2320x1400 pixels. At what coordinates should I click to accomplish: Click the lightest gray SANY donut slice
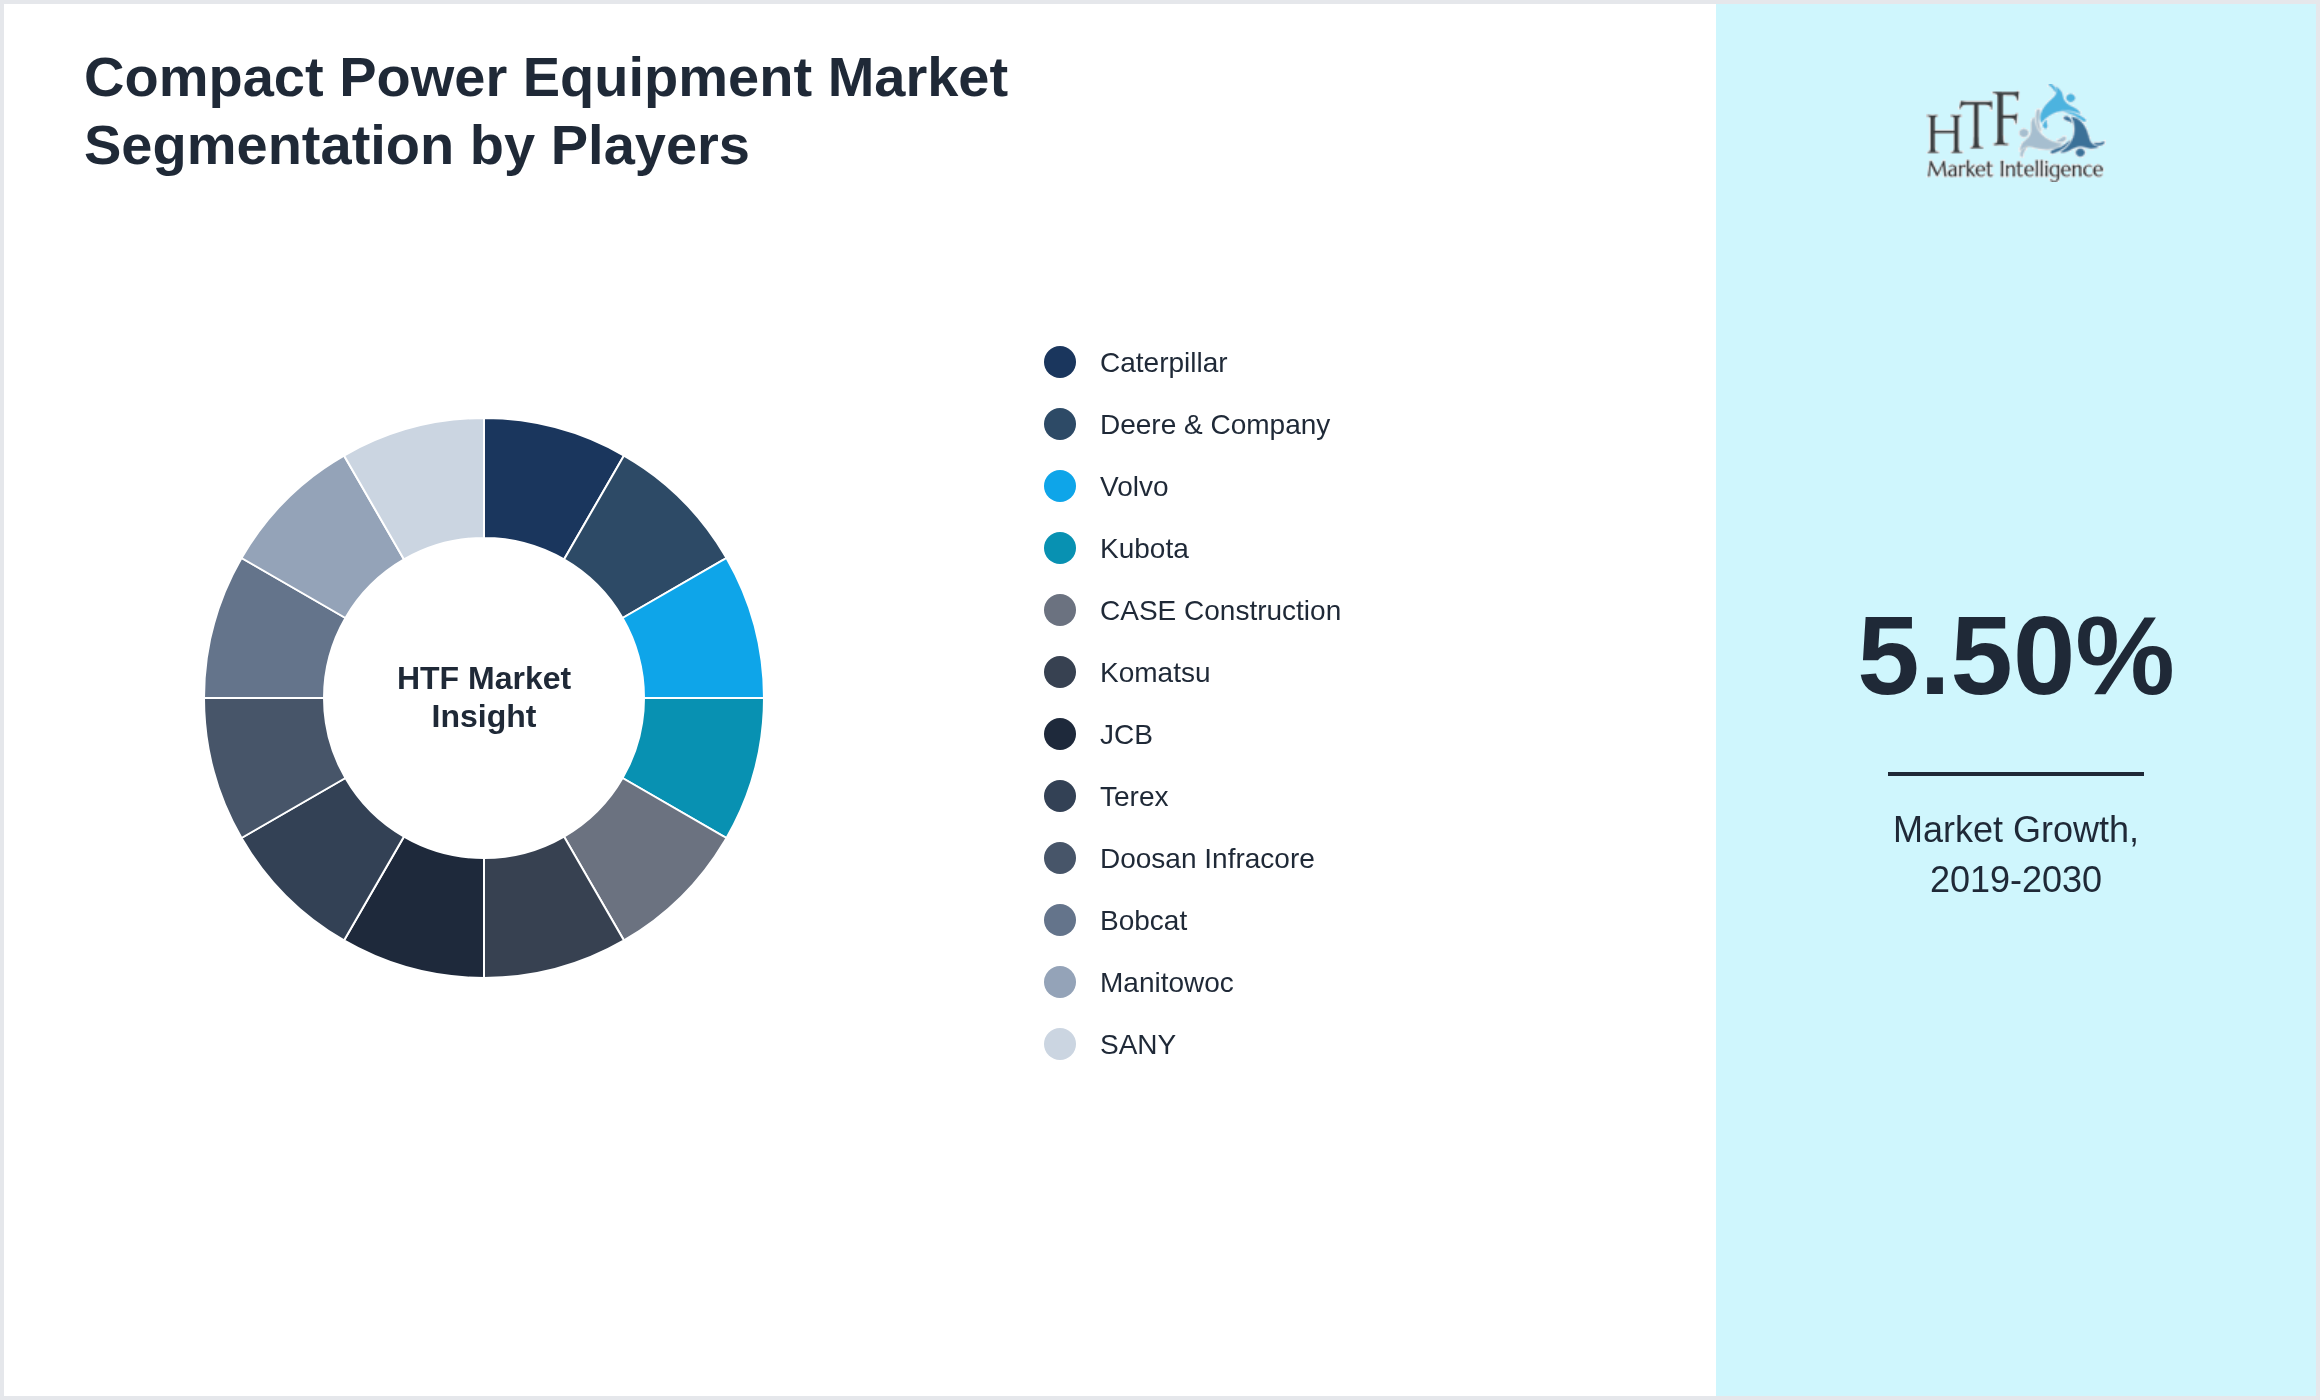[x=427, y=485]
